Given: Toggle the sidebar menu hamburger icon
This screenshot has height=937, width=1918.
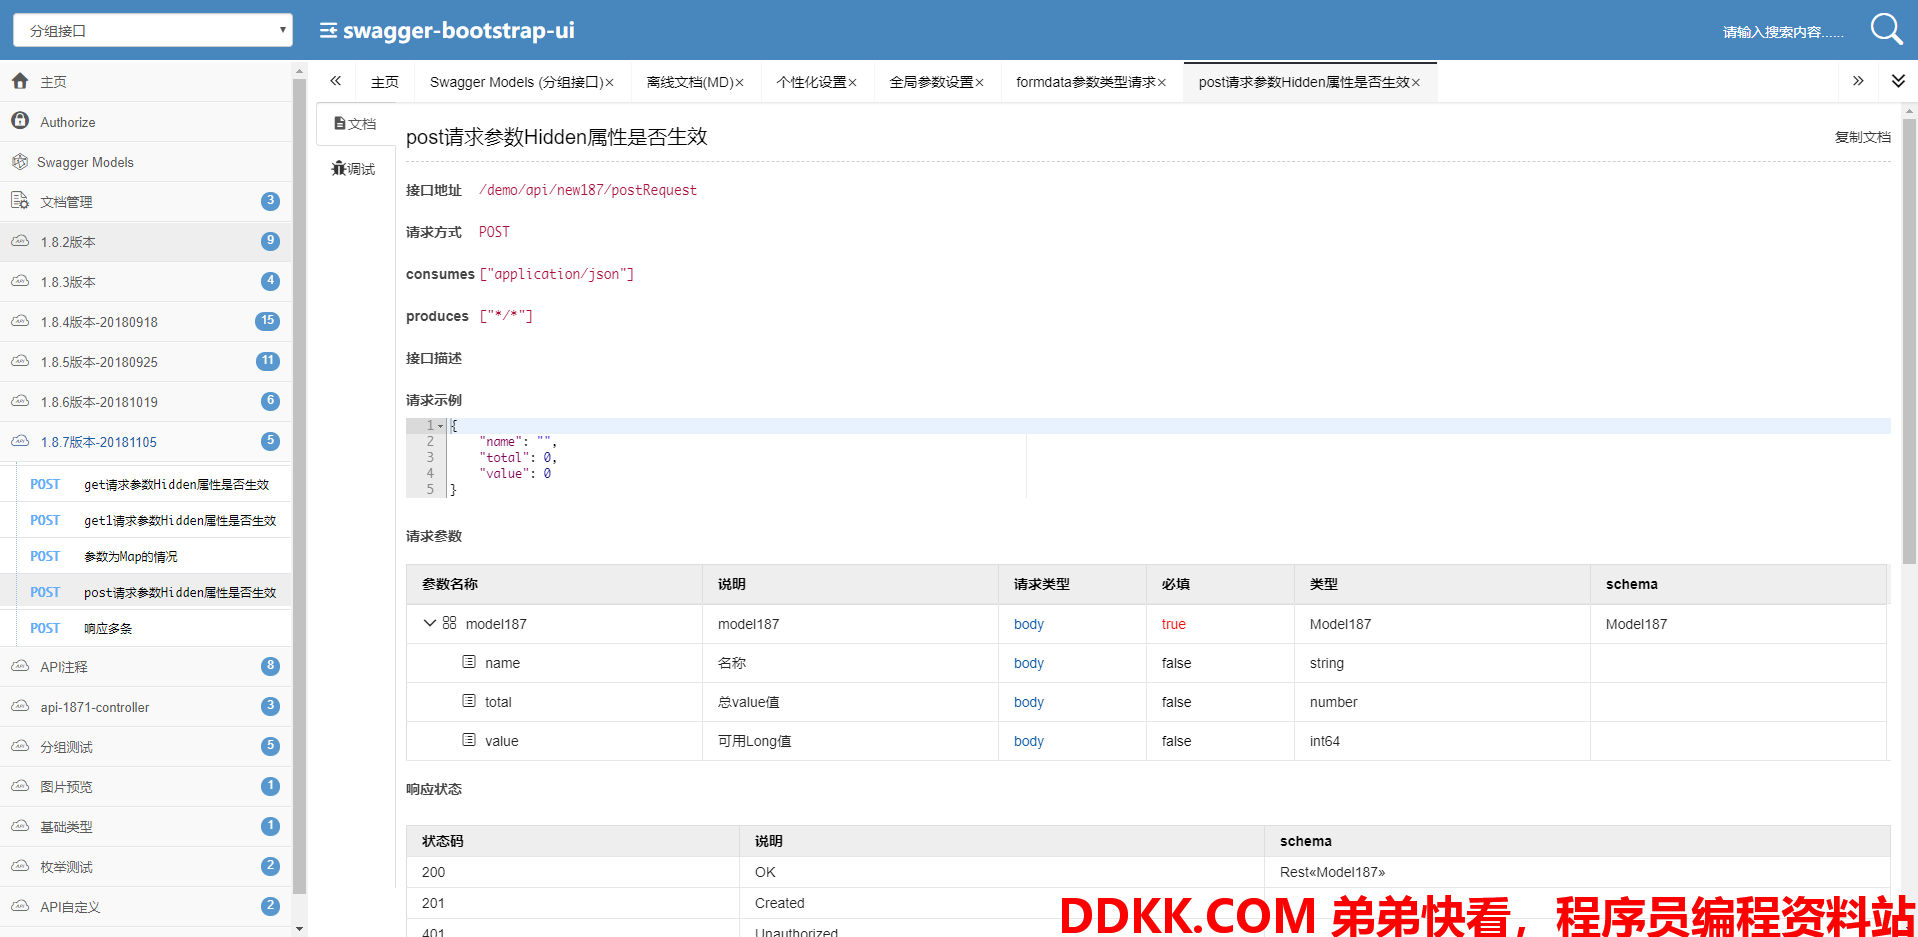Looking at the screenshot, I should click(x=328, y=31).
